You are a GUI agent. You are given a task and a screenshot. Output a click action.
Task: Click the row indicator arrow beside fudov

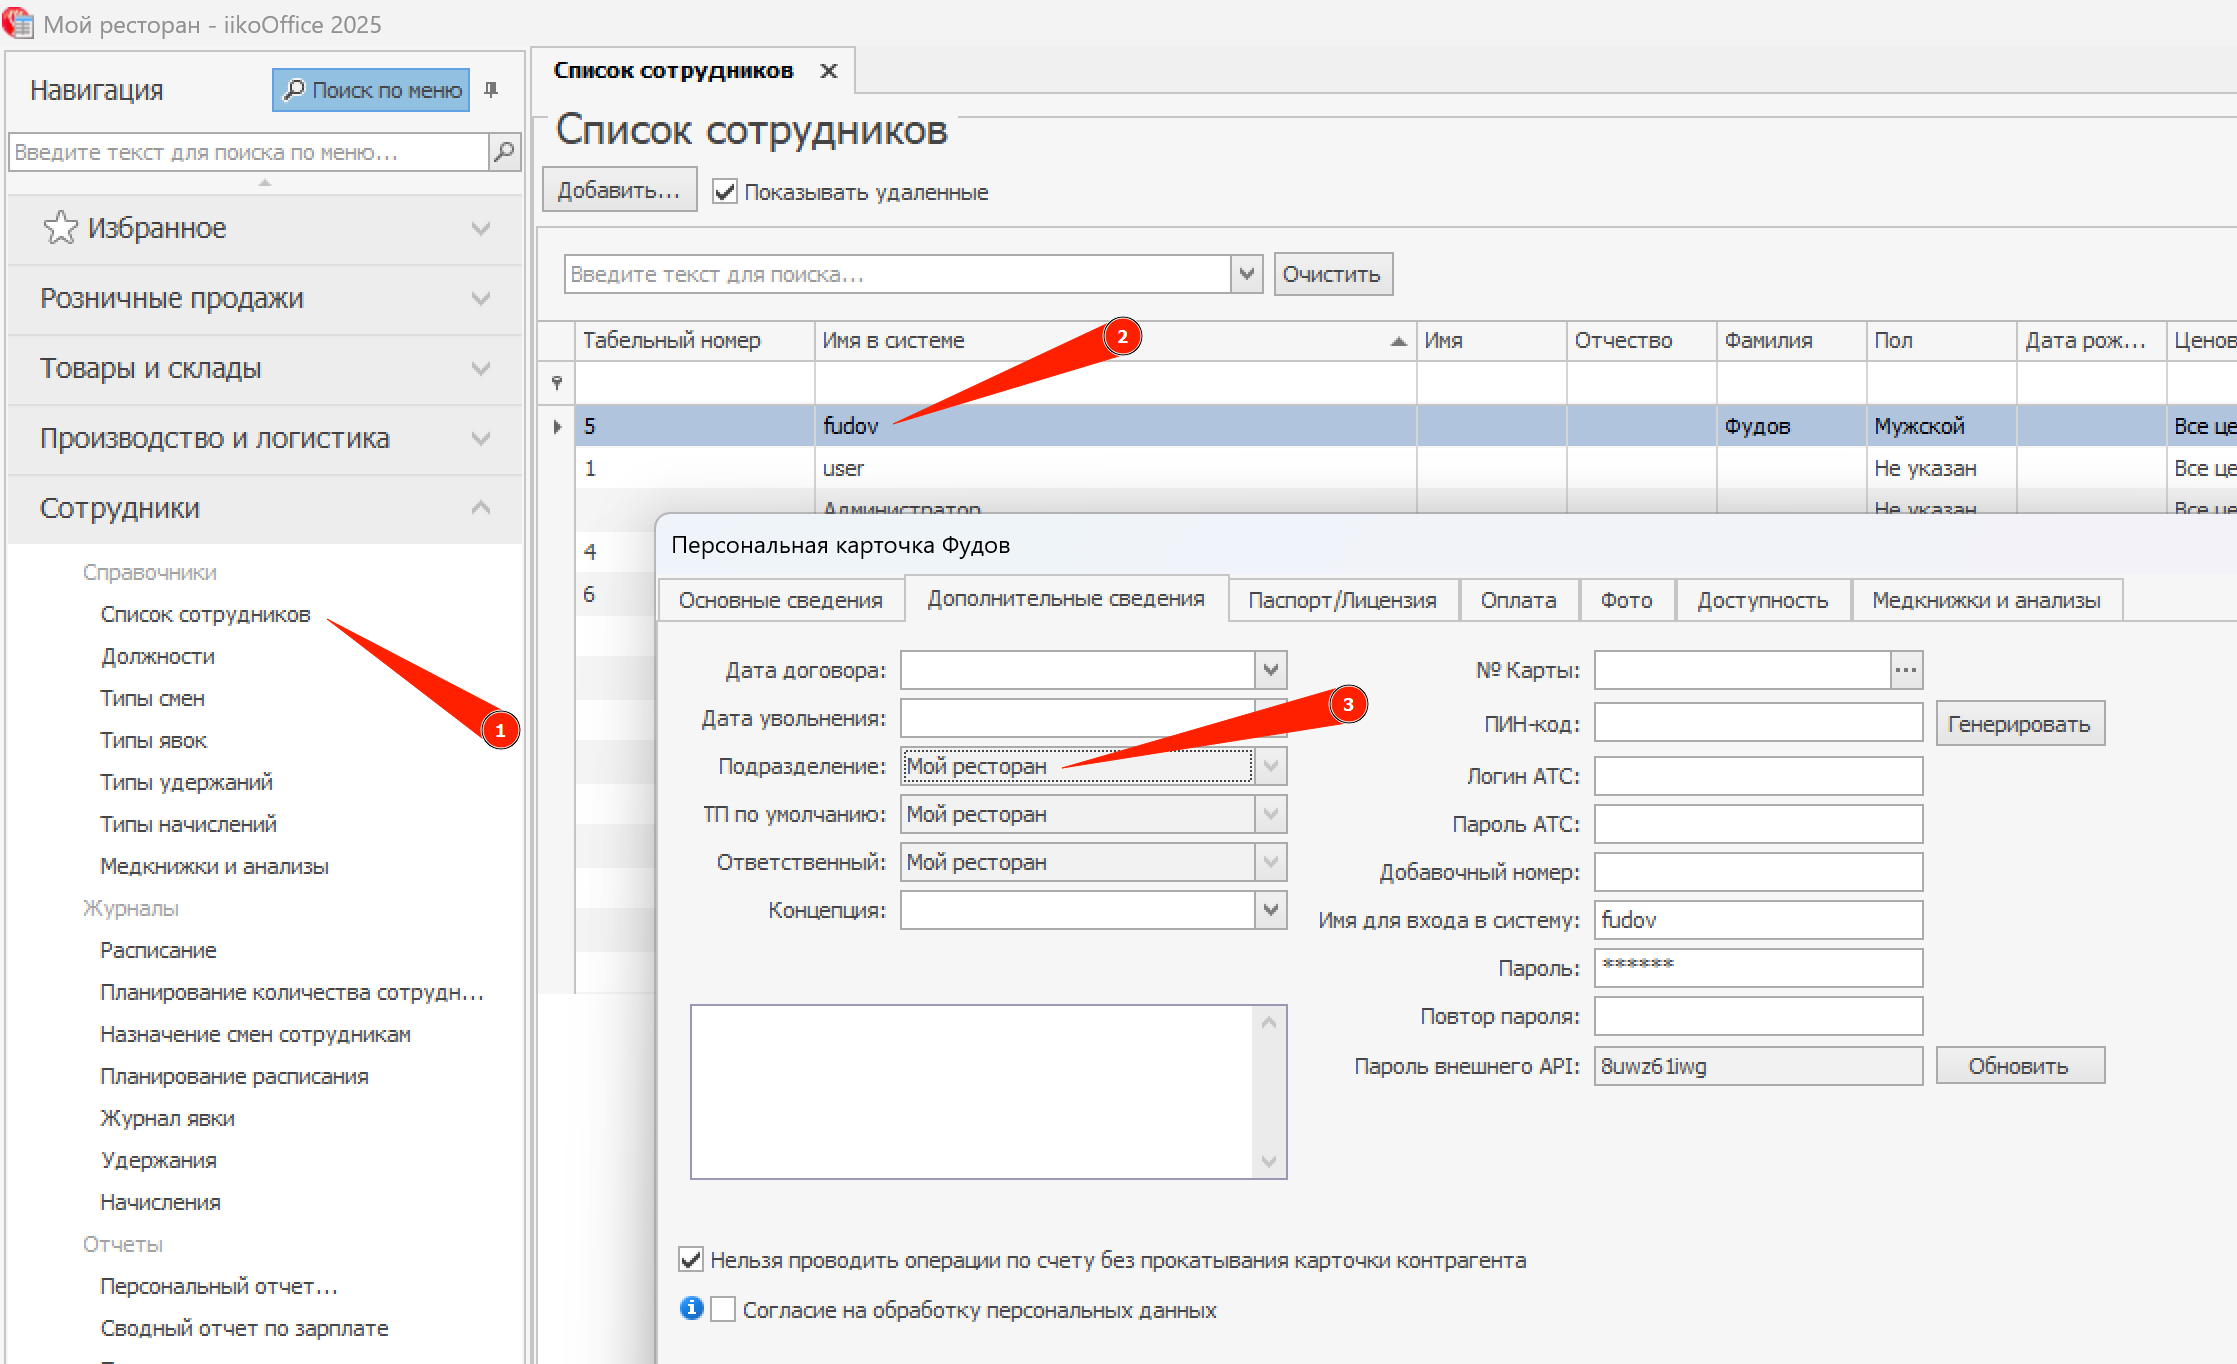pos(557,426)
